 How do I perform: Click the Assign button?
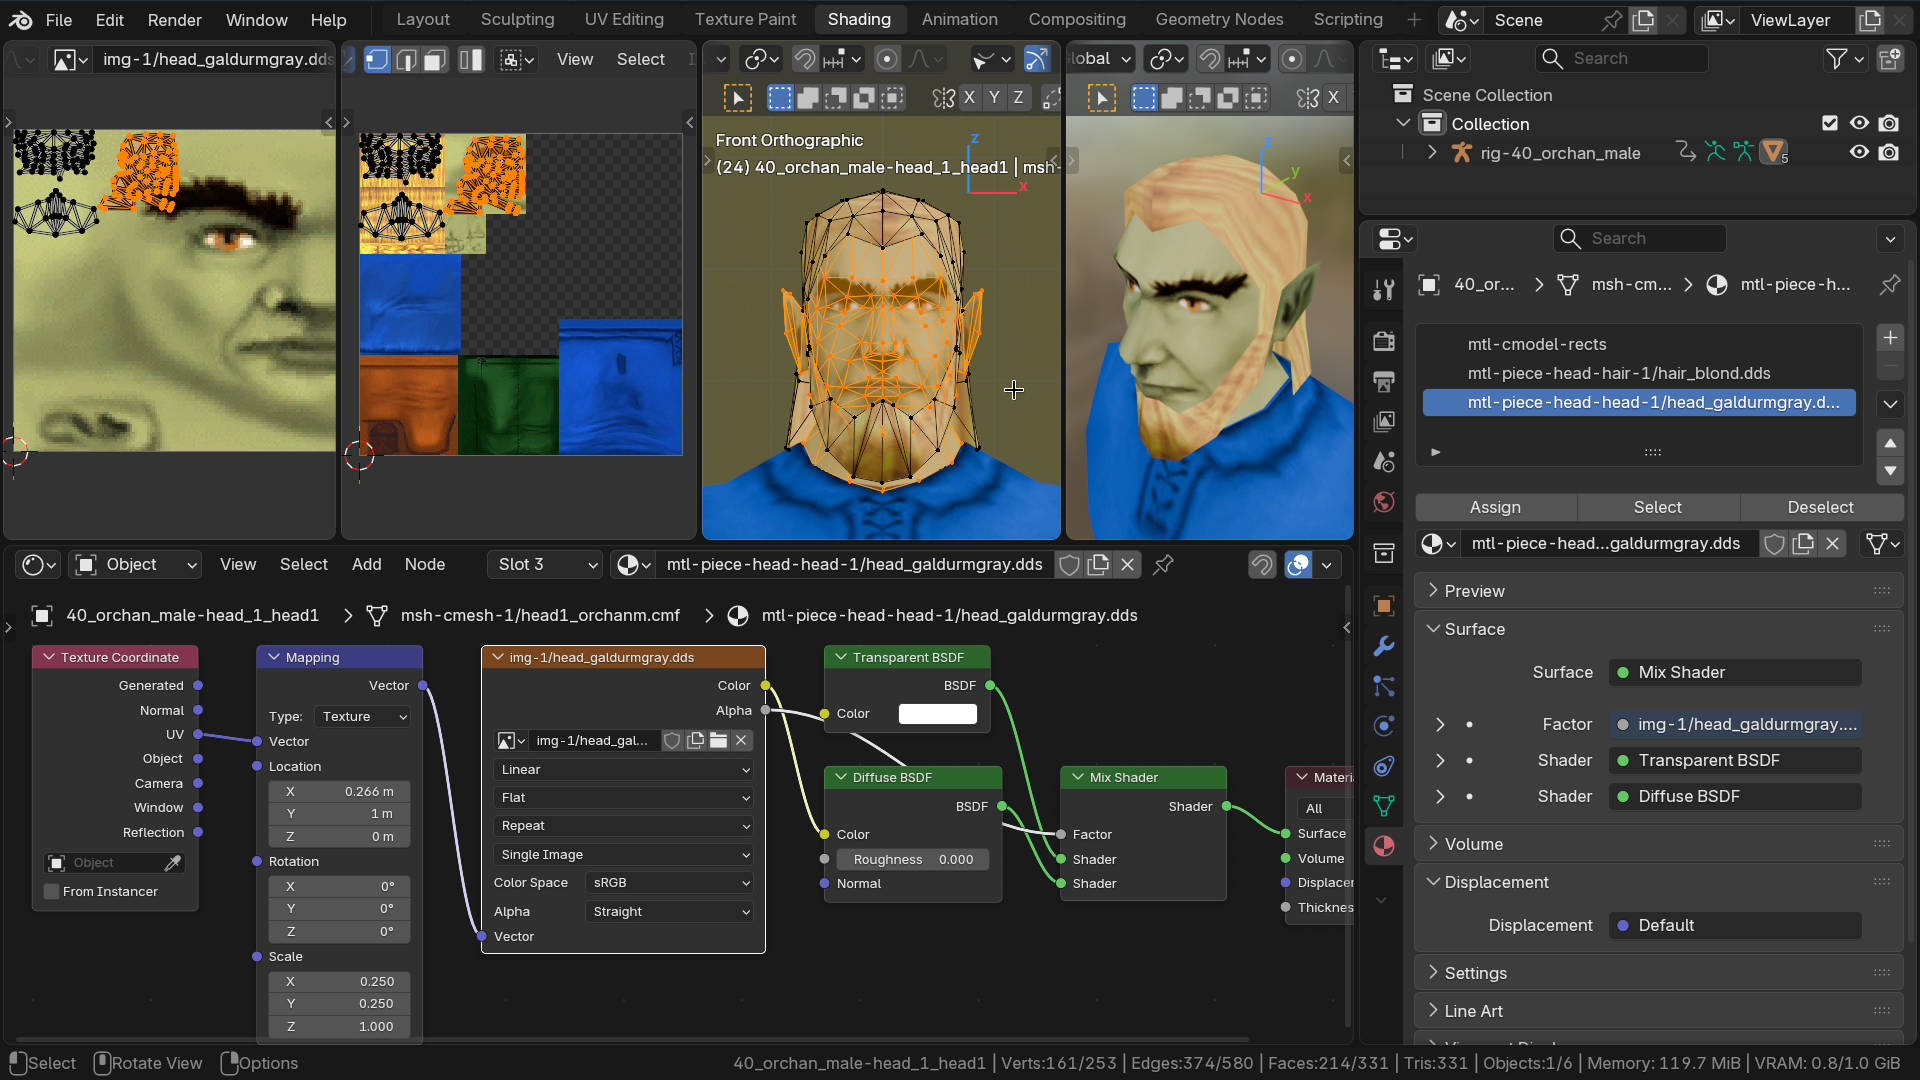click(1495, 507)
